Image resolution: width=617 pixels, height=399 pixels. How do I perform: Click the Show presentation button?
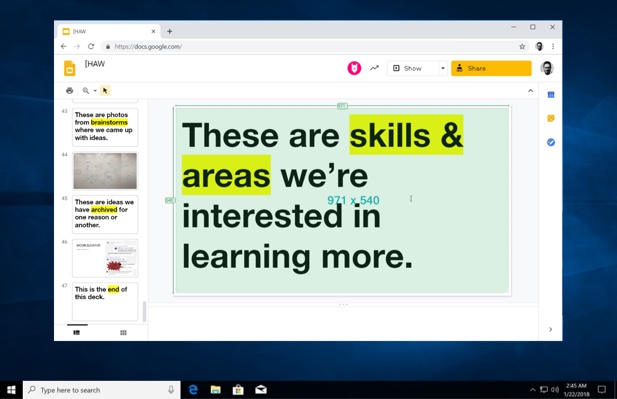pyautogui.click(x=413, y=68)
